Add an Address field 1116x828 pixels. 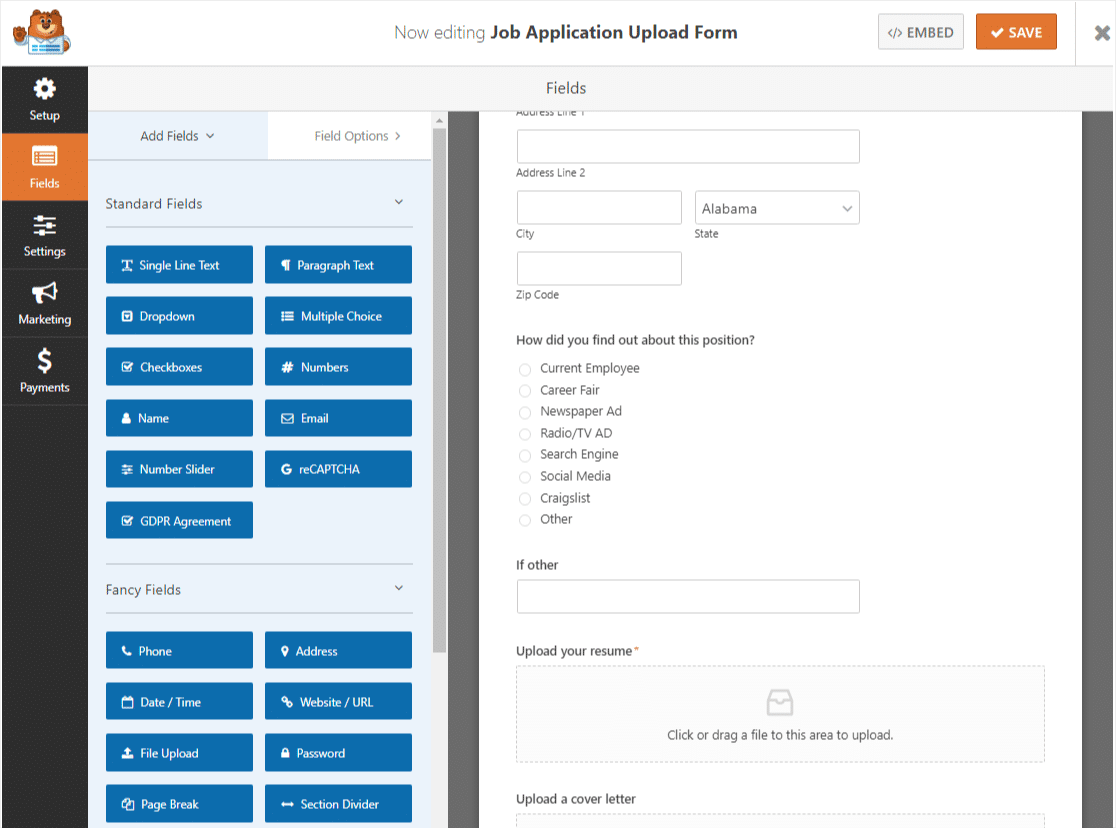coord(338,651)
